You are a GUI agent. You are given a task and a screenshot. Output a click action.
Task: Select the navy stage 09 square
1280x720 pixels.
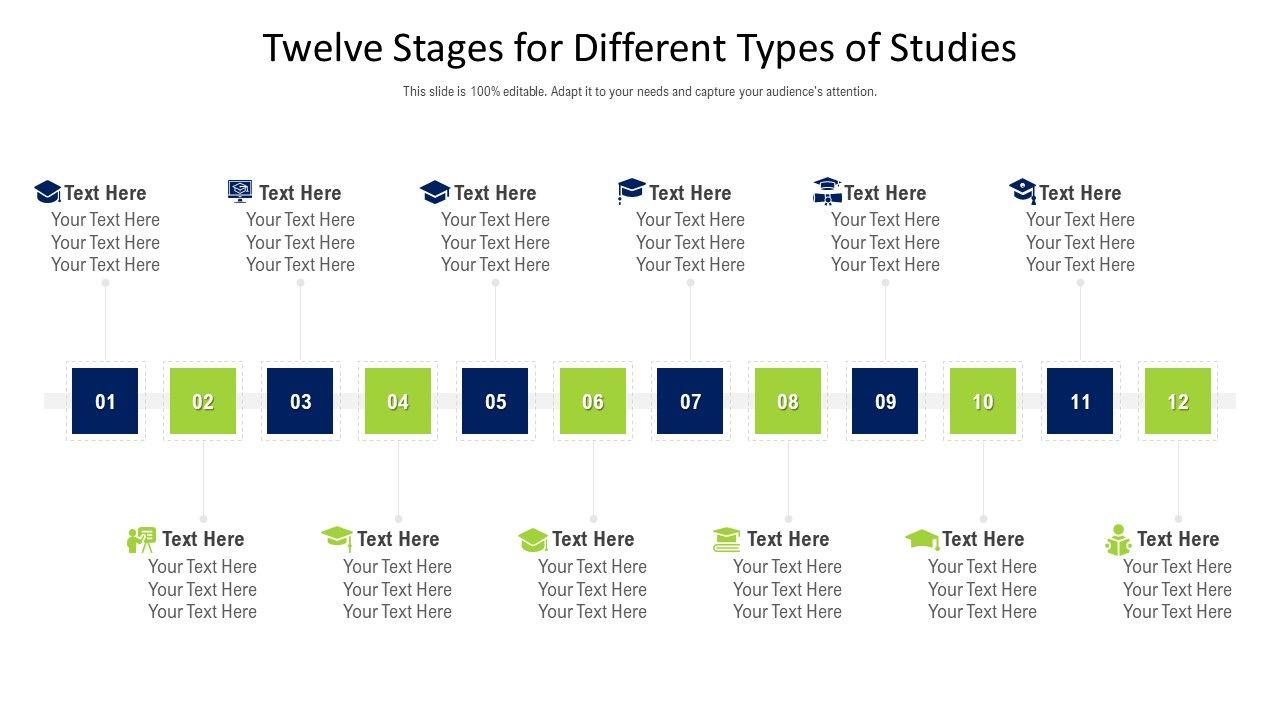pyautogui.click(x=885, y=401)
